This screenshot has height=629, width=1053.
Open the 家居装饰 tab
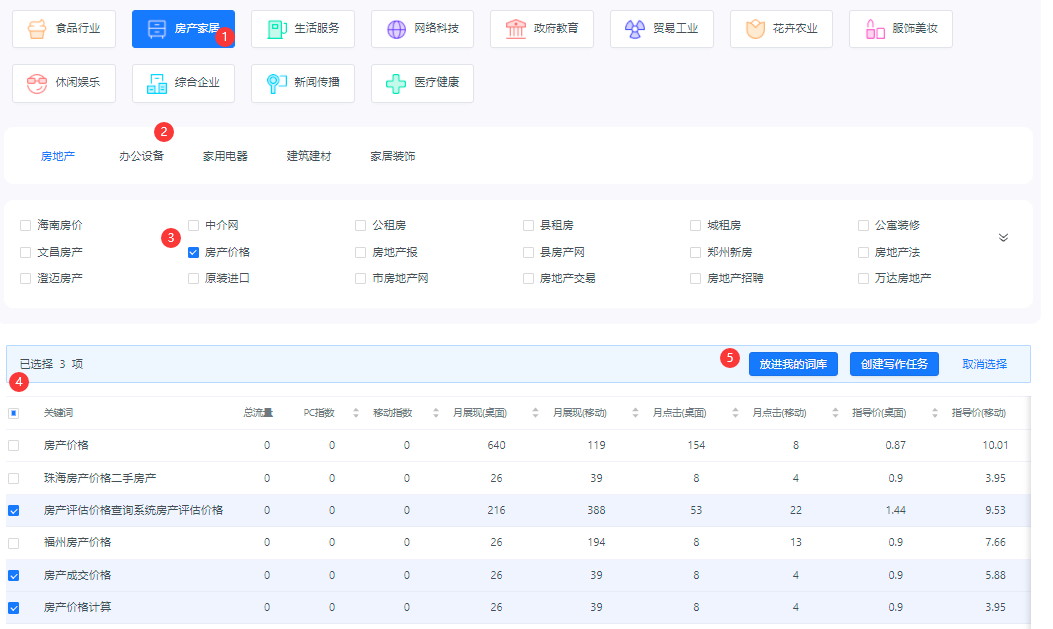[x=392, y=156]
